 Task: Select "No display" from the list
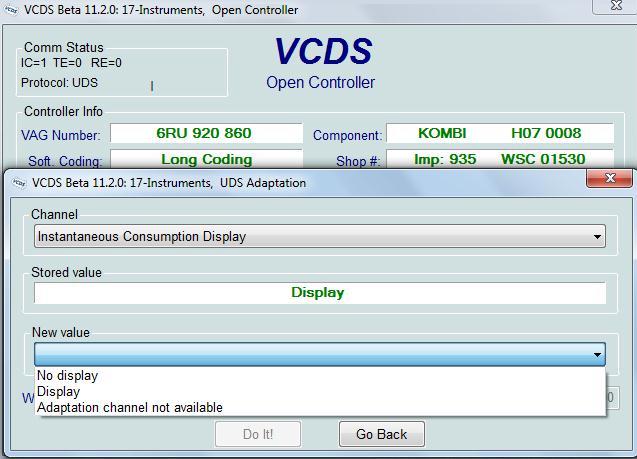[67, 376]
